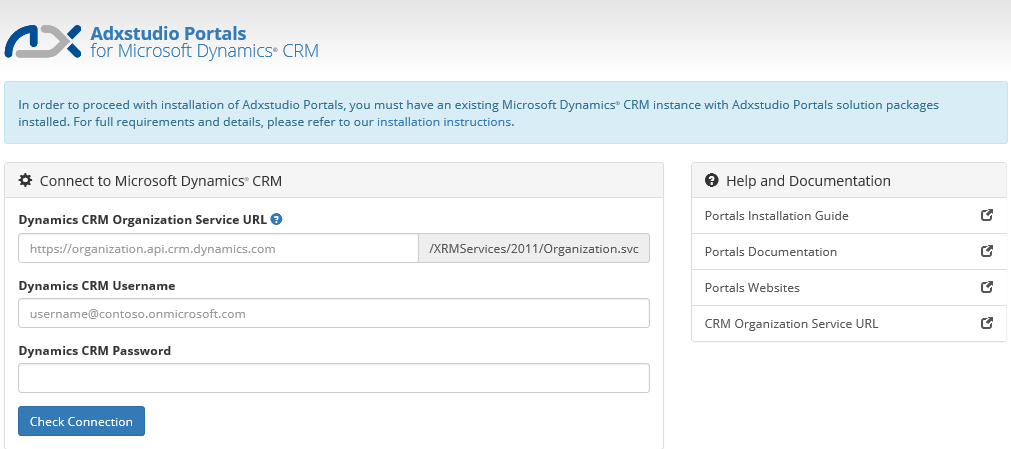The image size is (1011, 449).
Task: Click external-link icon for CRM Organization Service URL
Action: tap(987, 323)
